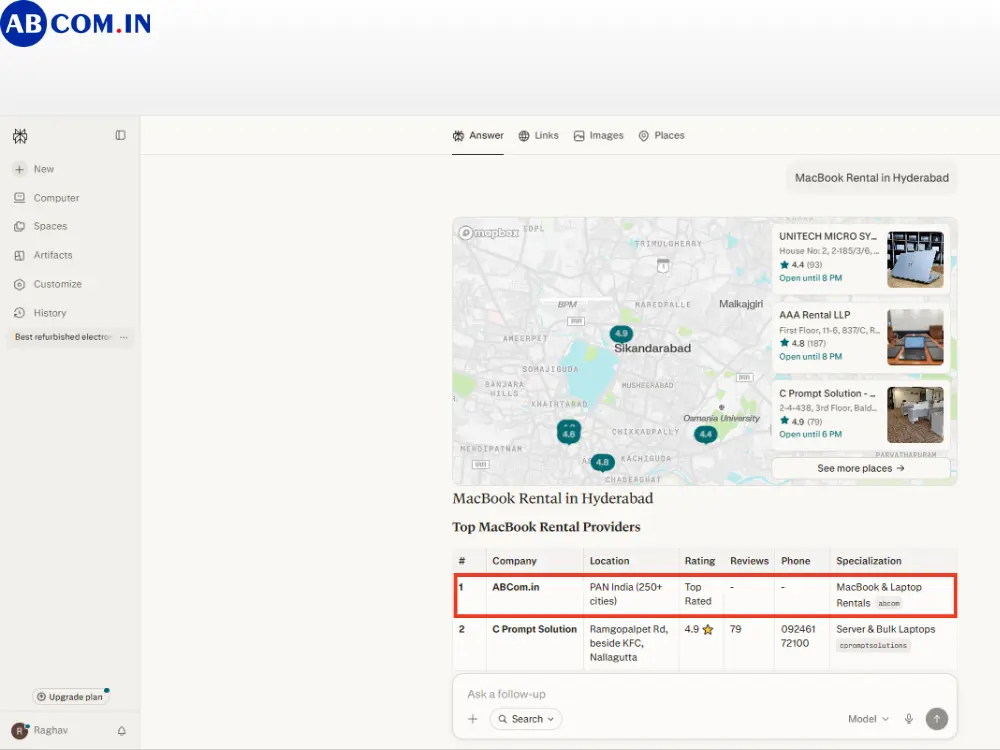Click See more places link
Viewport: 1000px width, 750px height.
click(861, 468)
